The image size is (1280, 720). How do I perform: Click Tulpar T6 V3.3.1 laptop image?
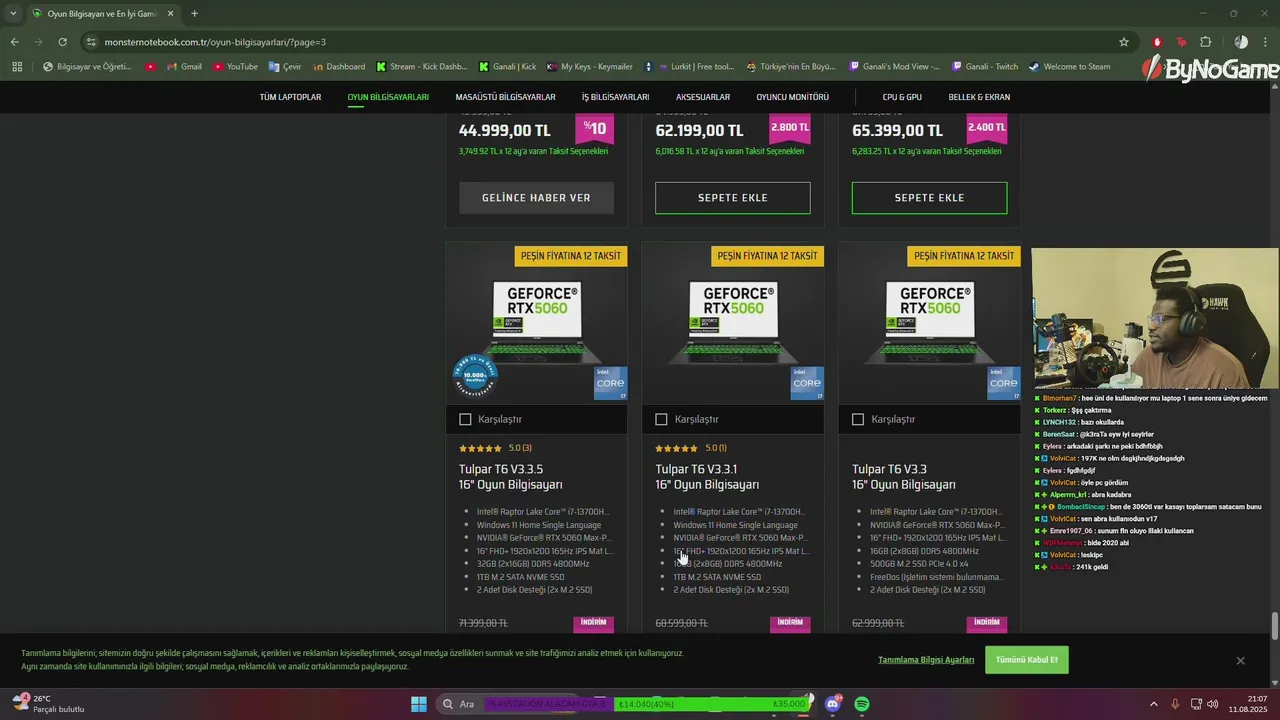click(x=733, y=325)
